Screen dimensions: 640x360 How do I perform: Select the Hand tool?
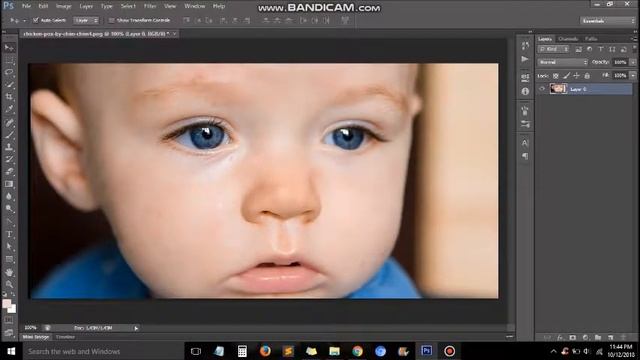tap(9, 272)
